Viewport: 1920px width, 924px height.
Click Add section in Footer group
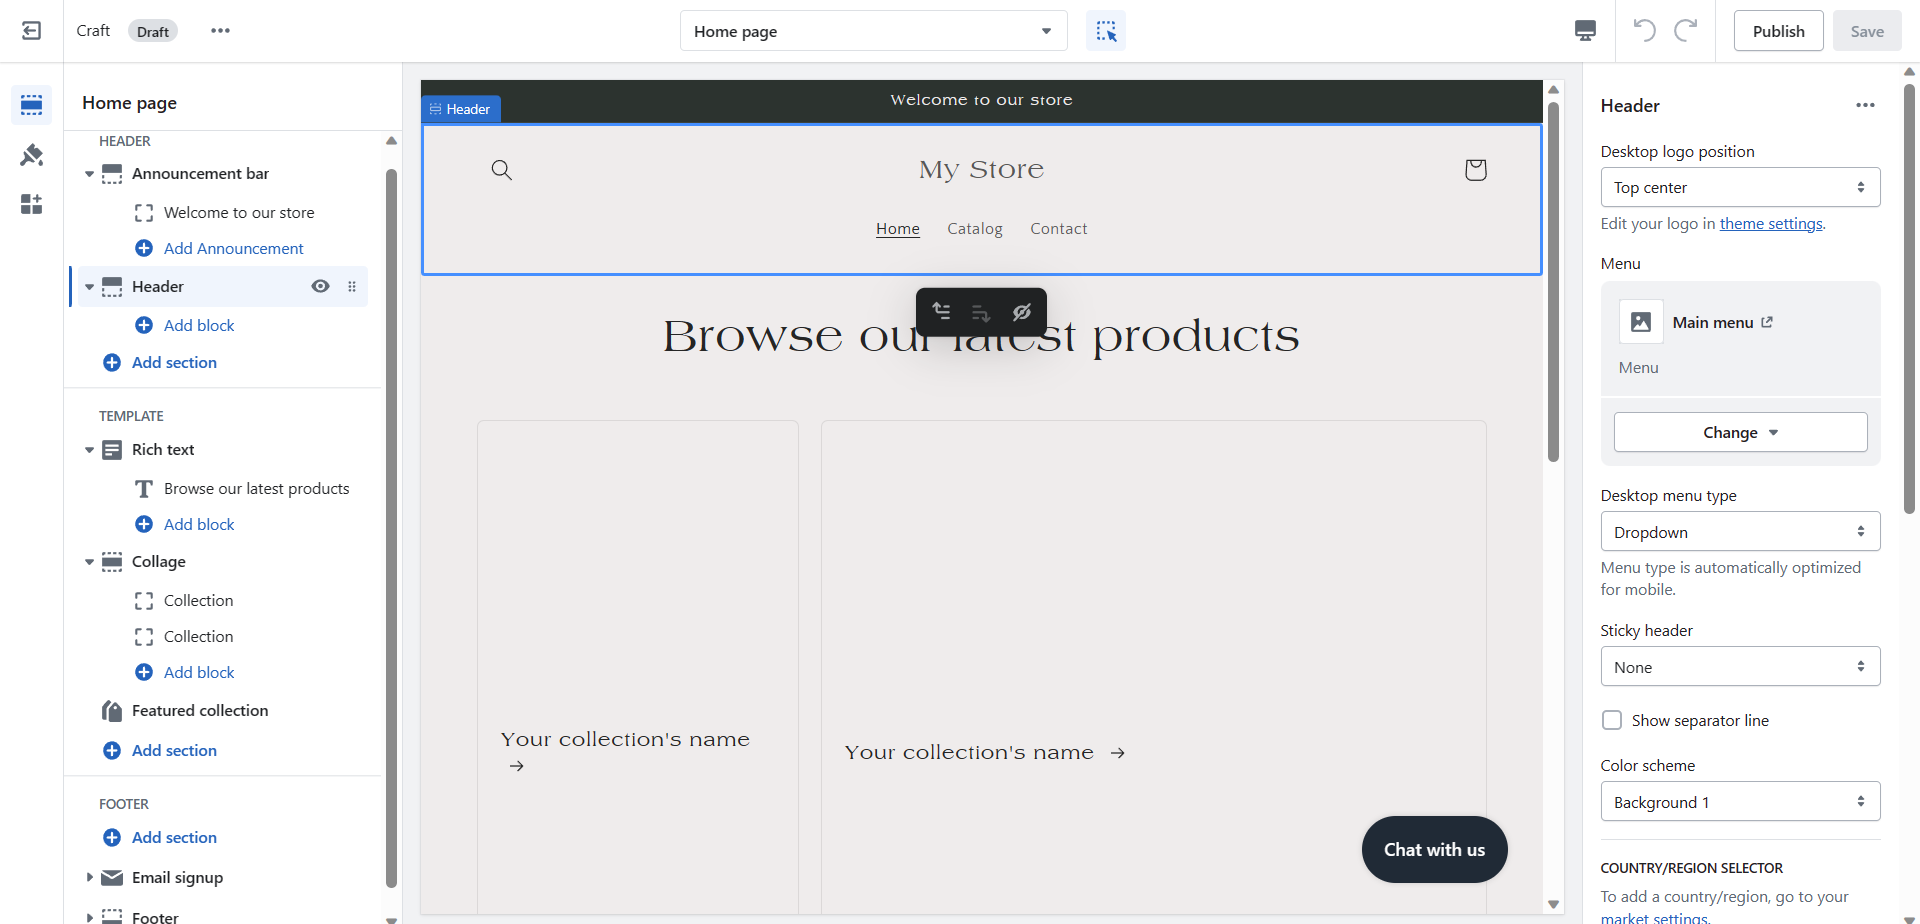[174, 837]
